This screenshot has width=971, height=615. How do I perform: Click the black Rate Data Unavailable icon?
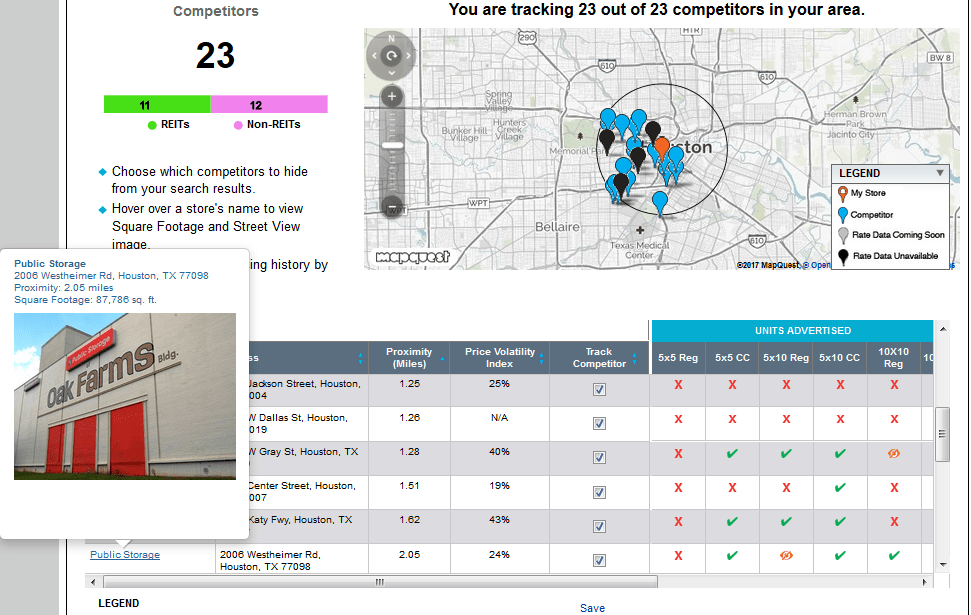[x=843, y=256]
